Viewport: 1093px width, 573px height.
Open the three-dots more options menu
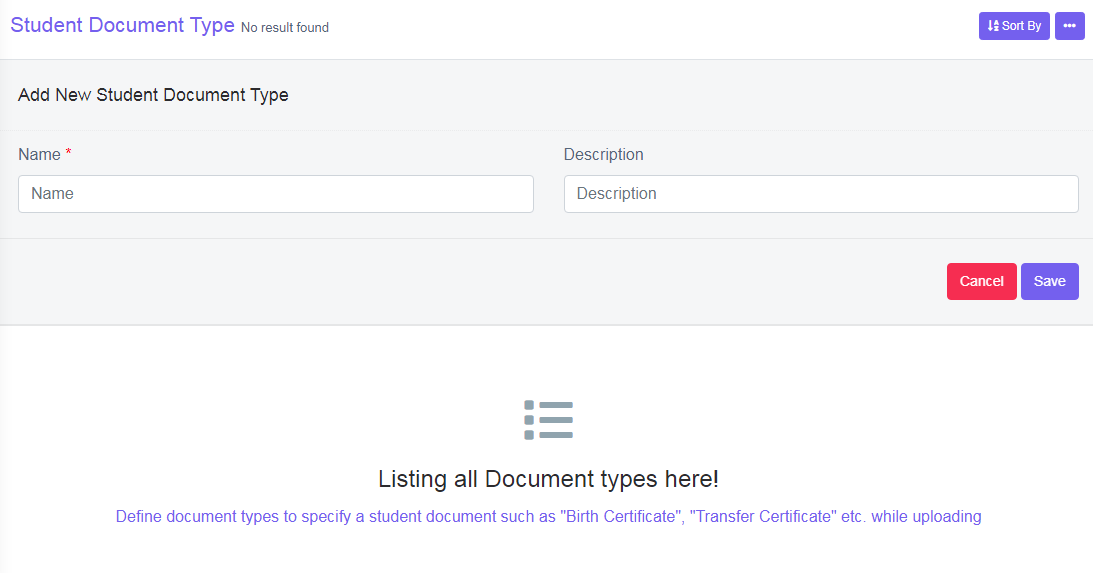pyautogui.click(x=1069, y=26)
